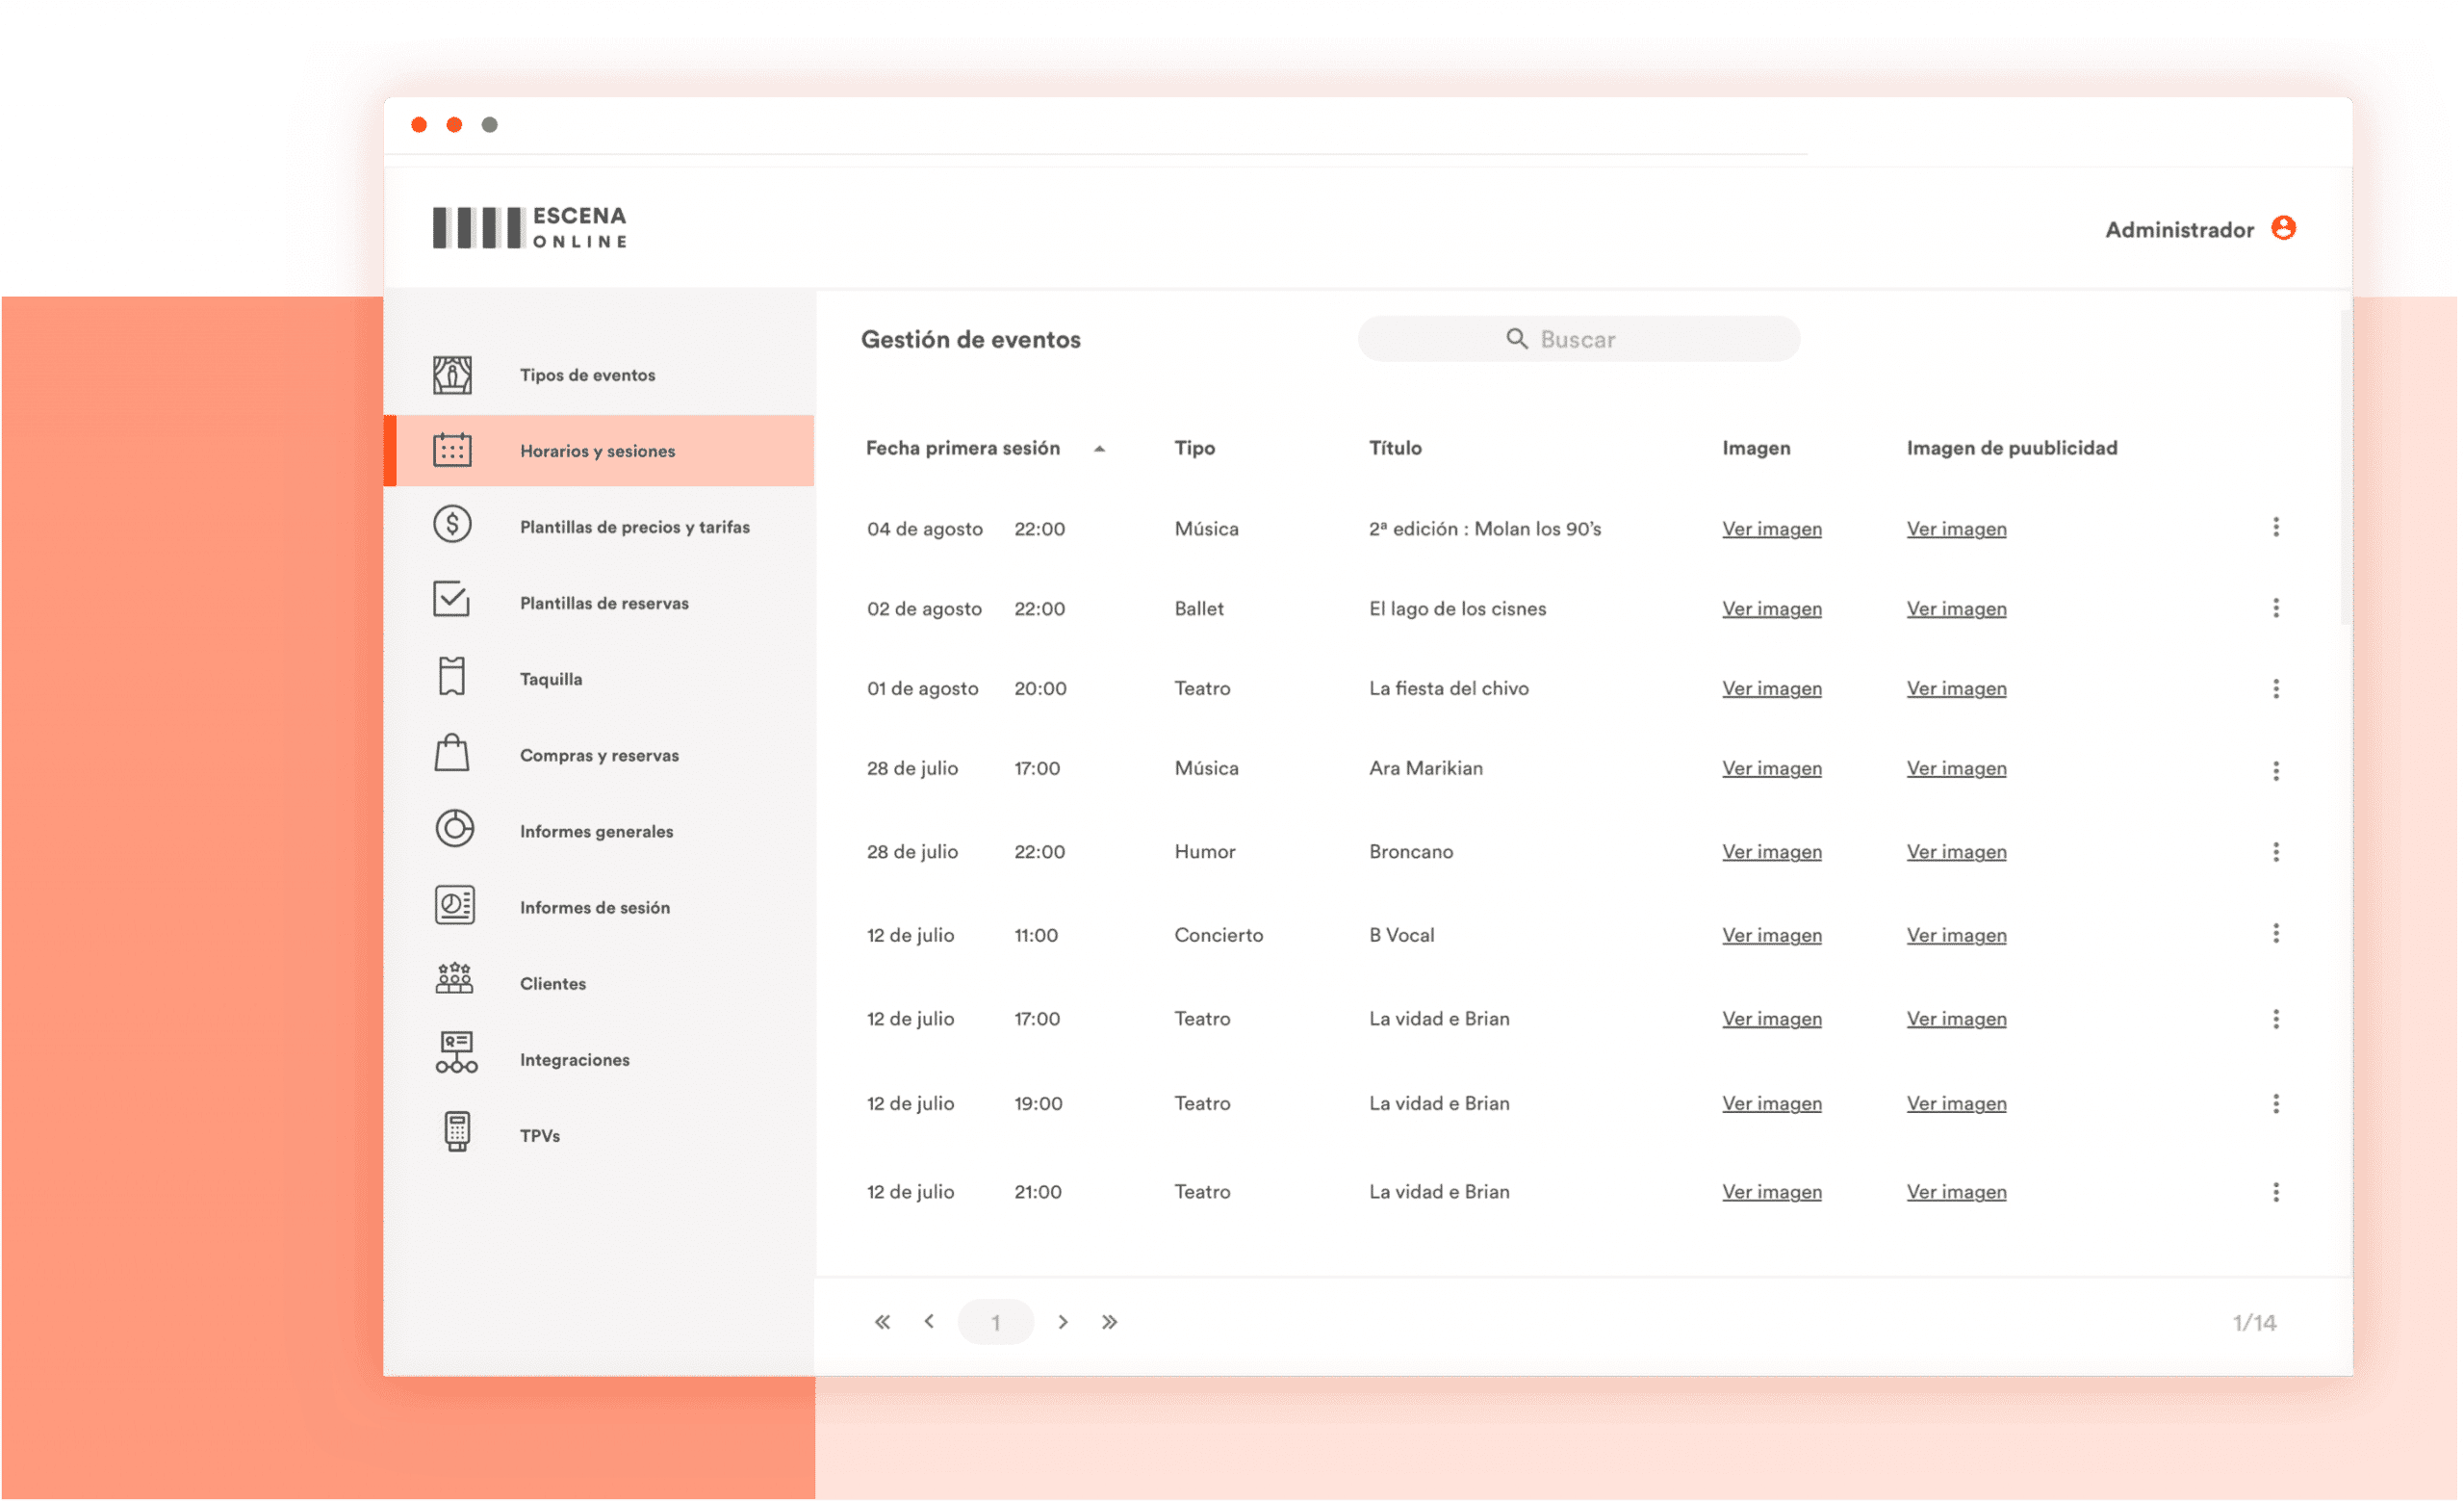Click the checkmark icon for Plantillas de reservas
This screenshot has width=2464, height=1501.
pyautogui.click(x=451, y=599)
